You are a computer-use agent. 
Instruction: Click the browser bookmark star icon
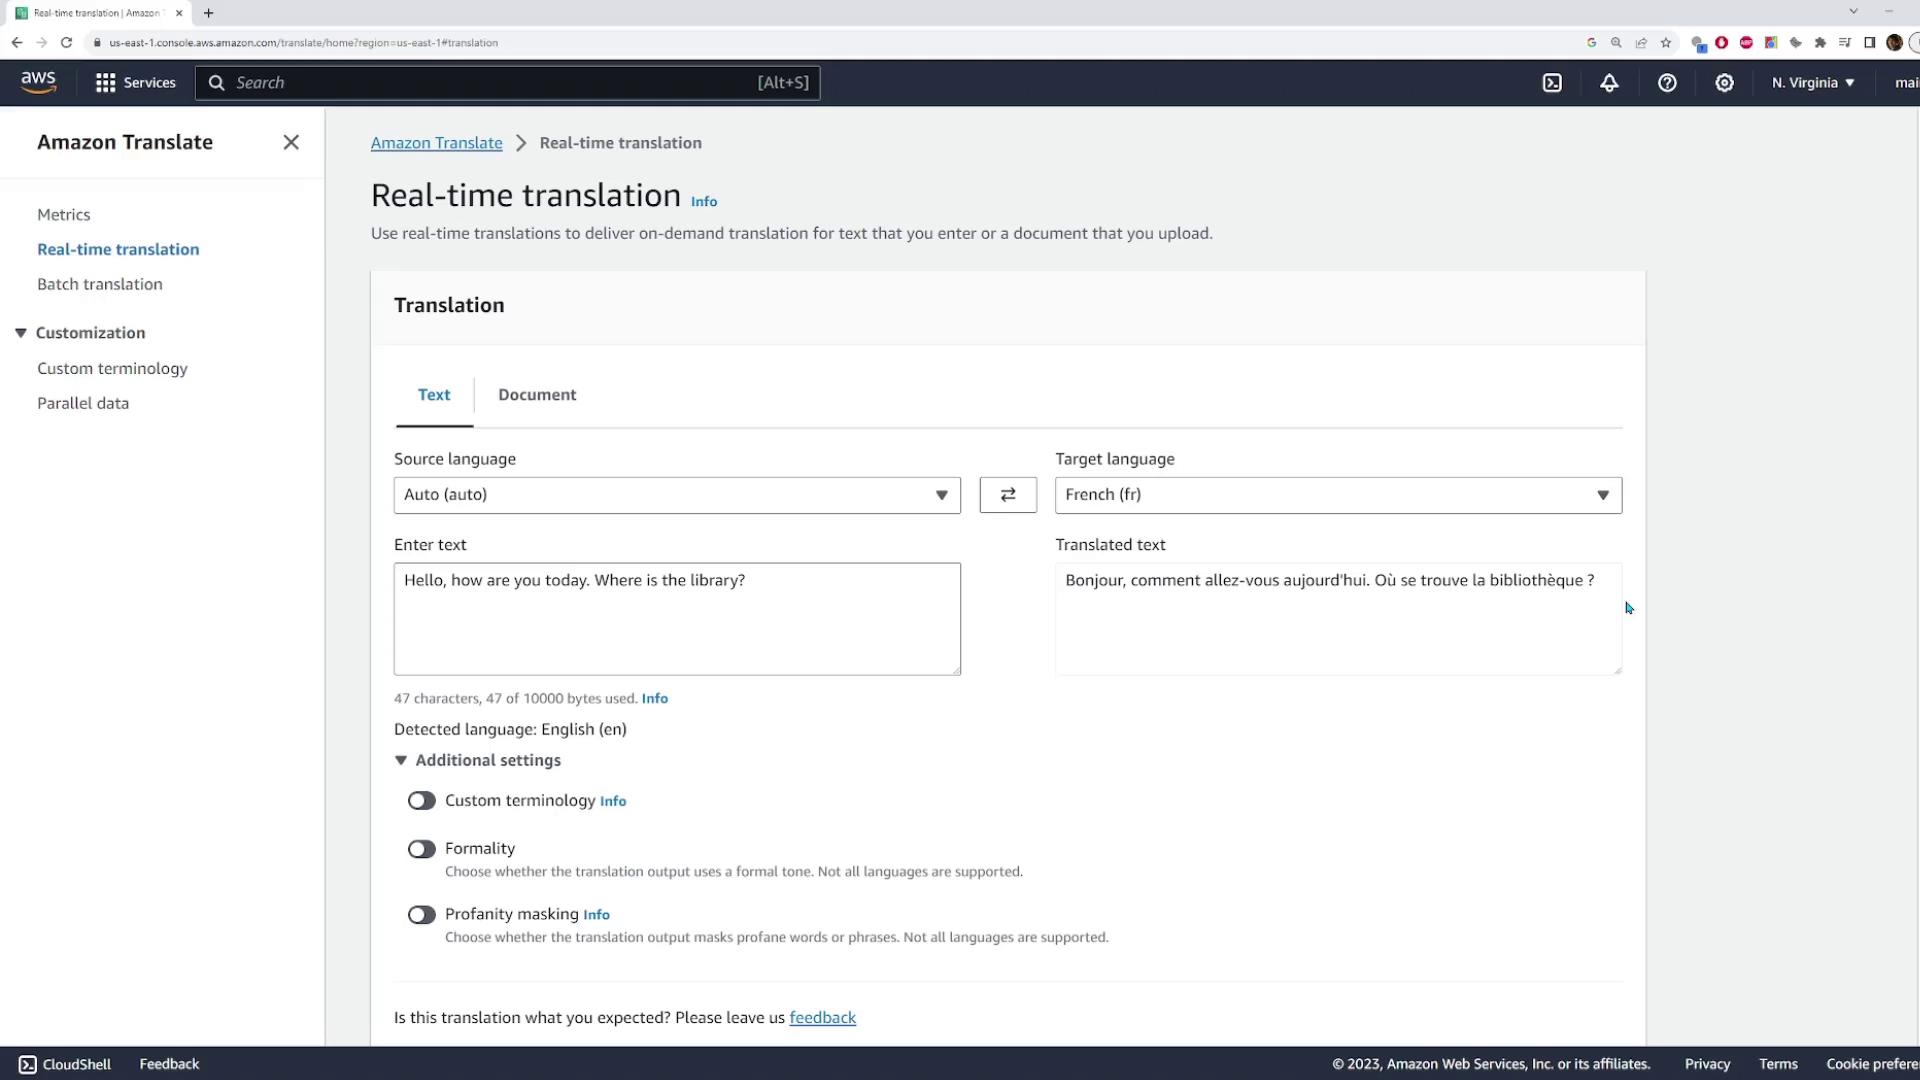[x=1666, y=43]
